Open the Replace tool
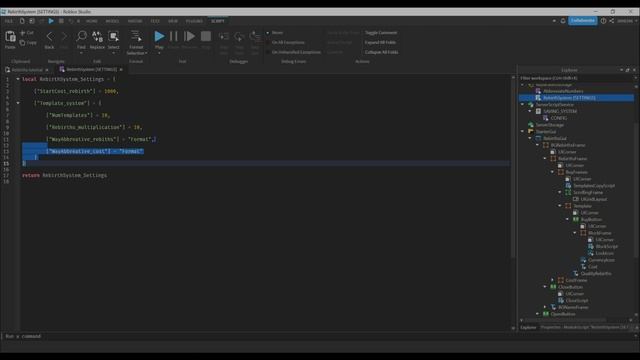 click(97, 36)
